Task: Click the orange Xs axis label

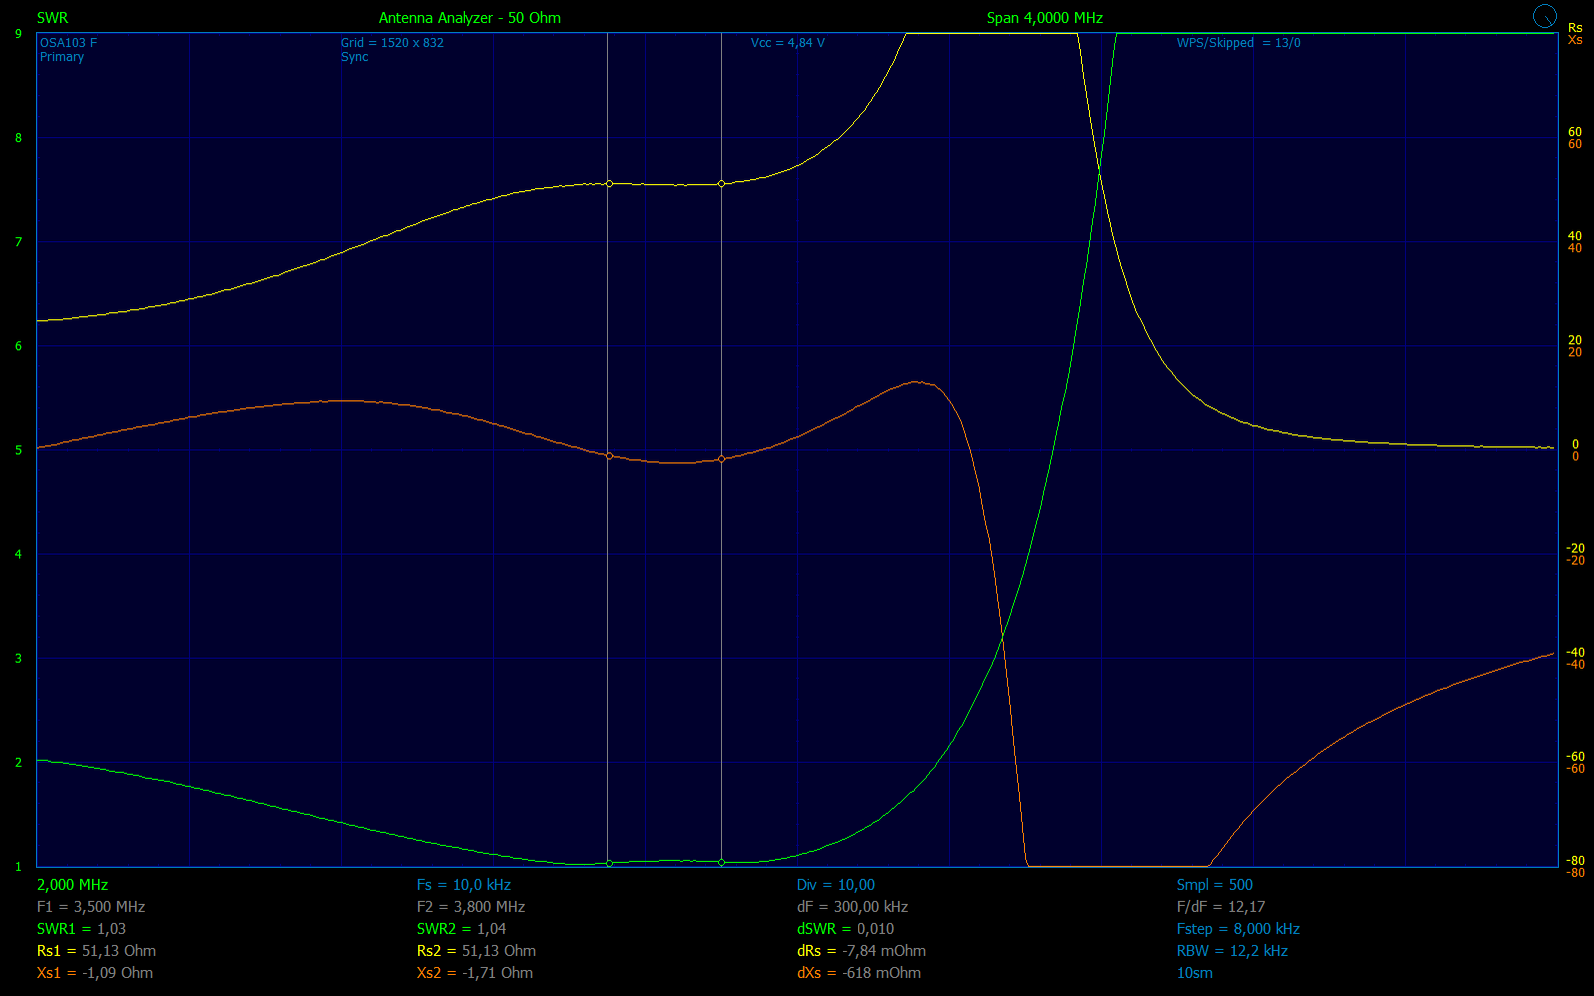Action: tap(1575, 40)
